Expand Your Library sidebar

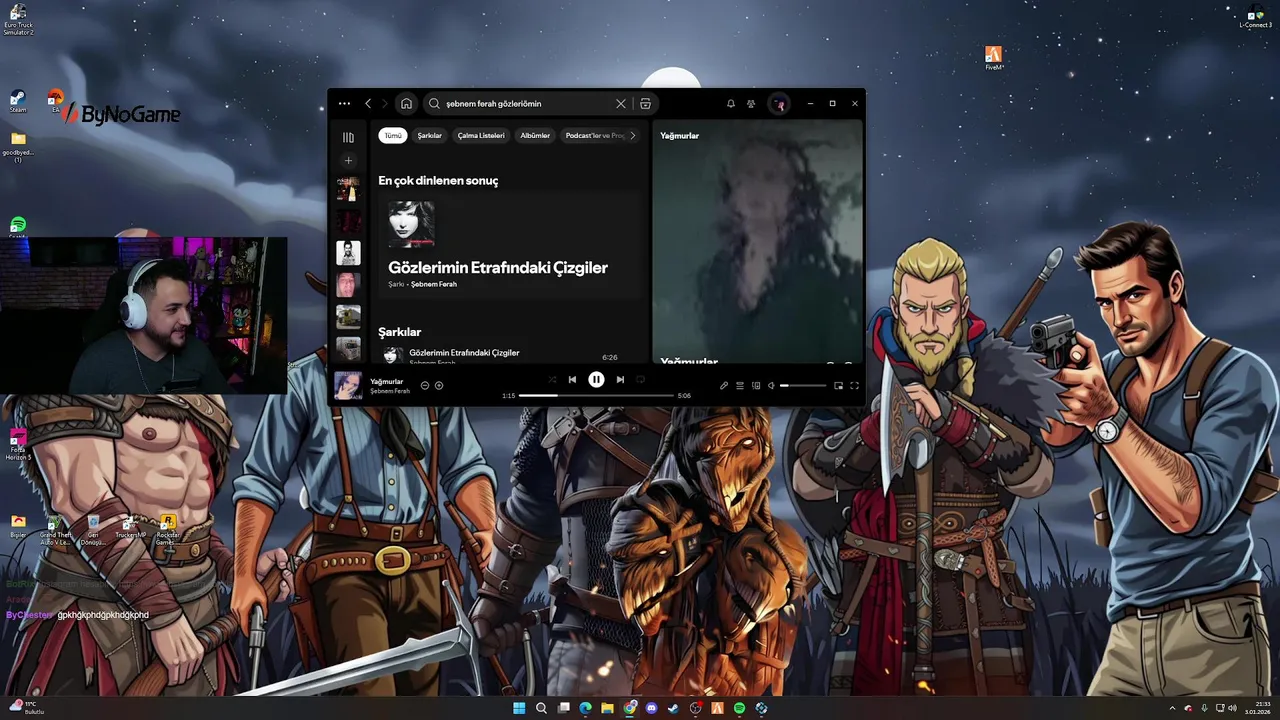(348, 137)
